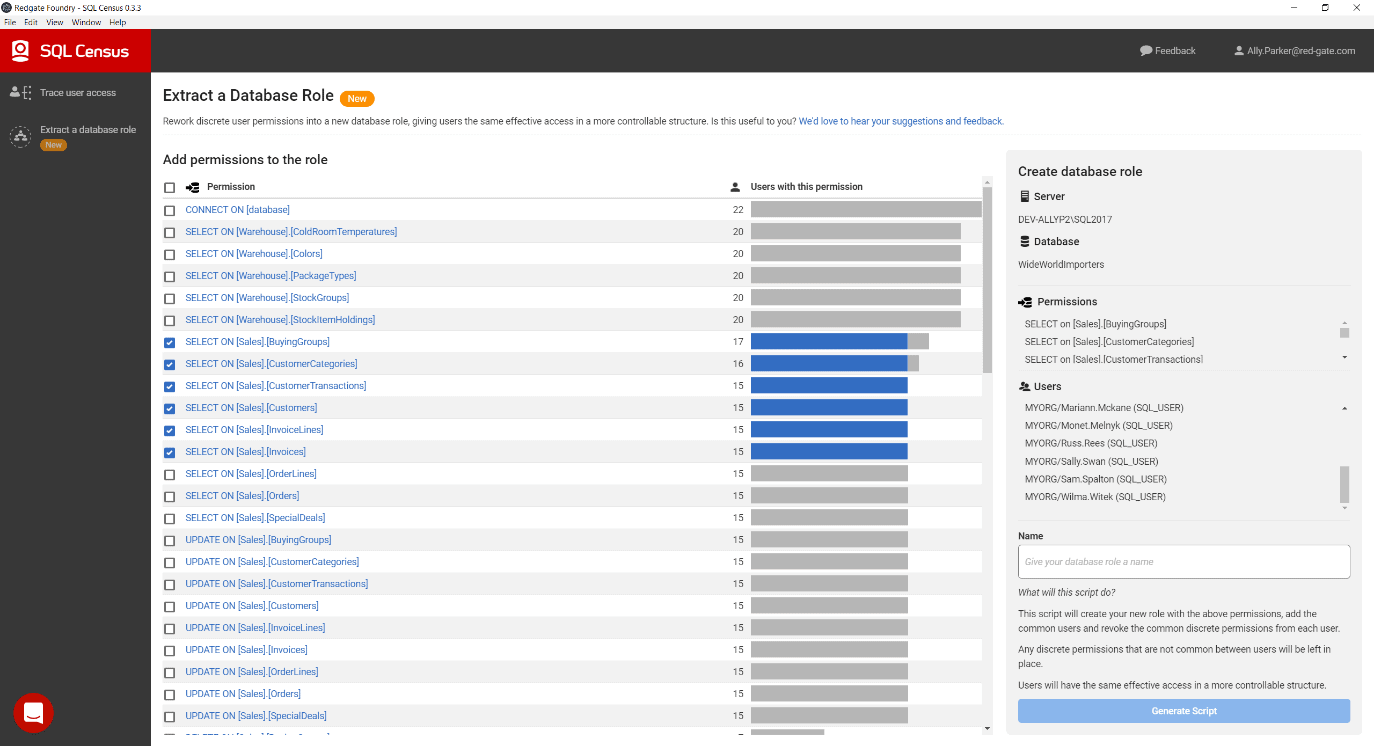
Task: Uncheck SELECT ON Sales CustomerCategories checkbox
Action: click(x=169, y=365)
